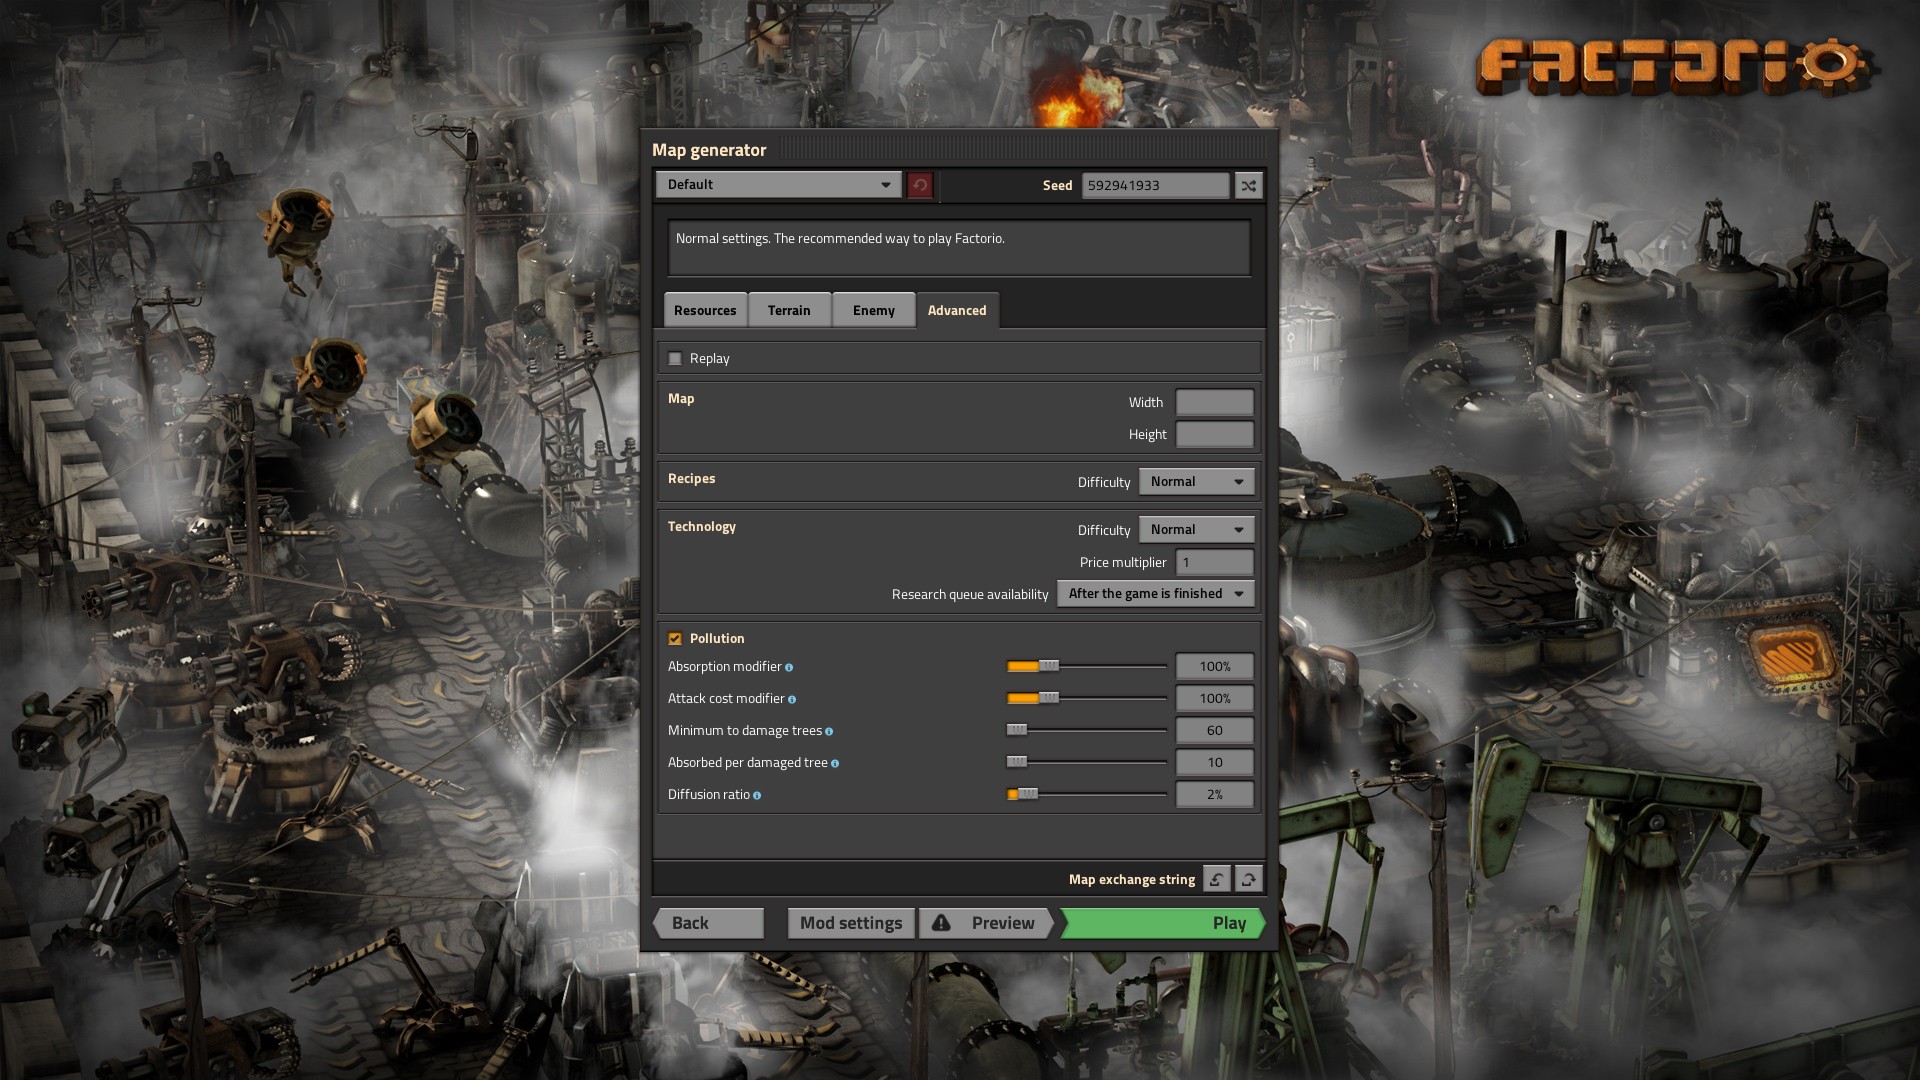Switch to the Enemy tab
Viewport: 1920px width, 1080px height.
(874, 311)
